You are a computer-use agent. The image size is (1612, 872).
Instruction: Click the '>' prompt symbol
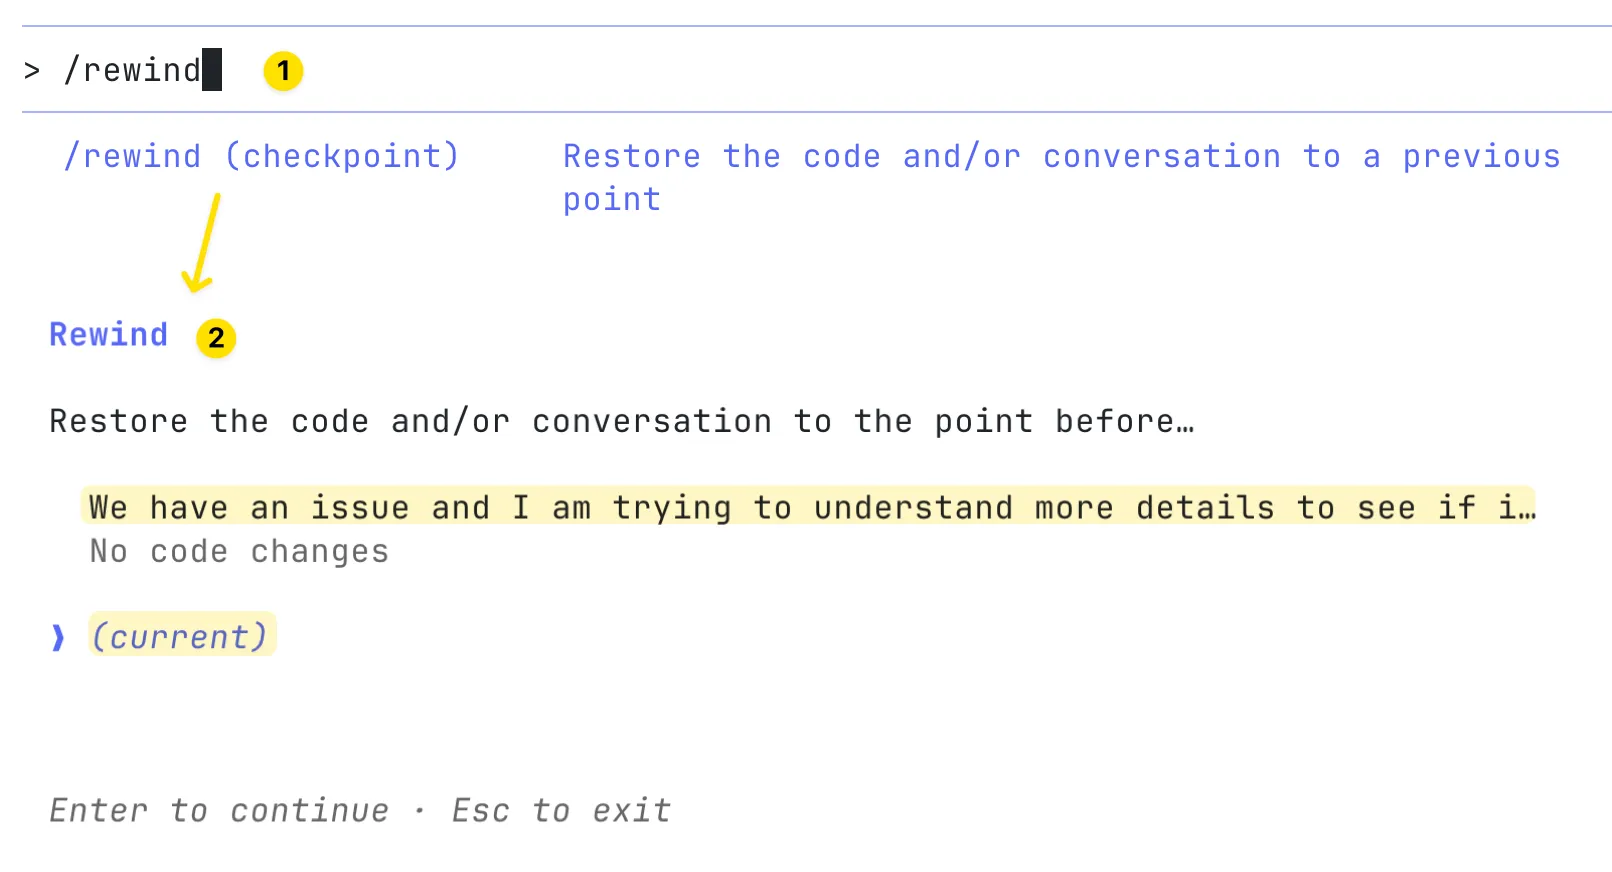[32, 71]
